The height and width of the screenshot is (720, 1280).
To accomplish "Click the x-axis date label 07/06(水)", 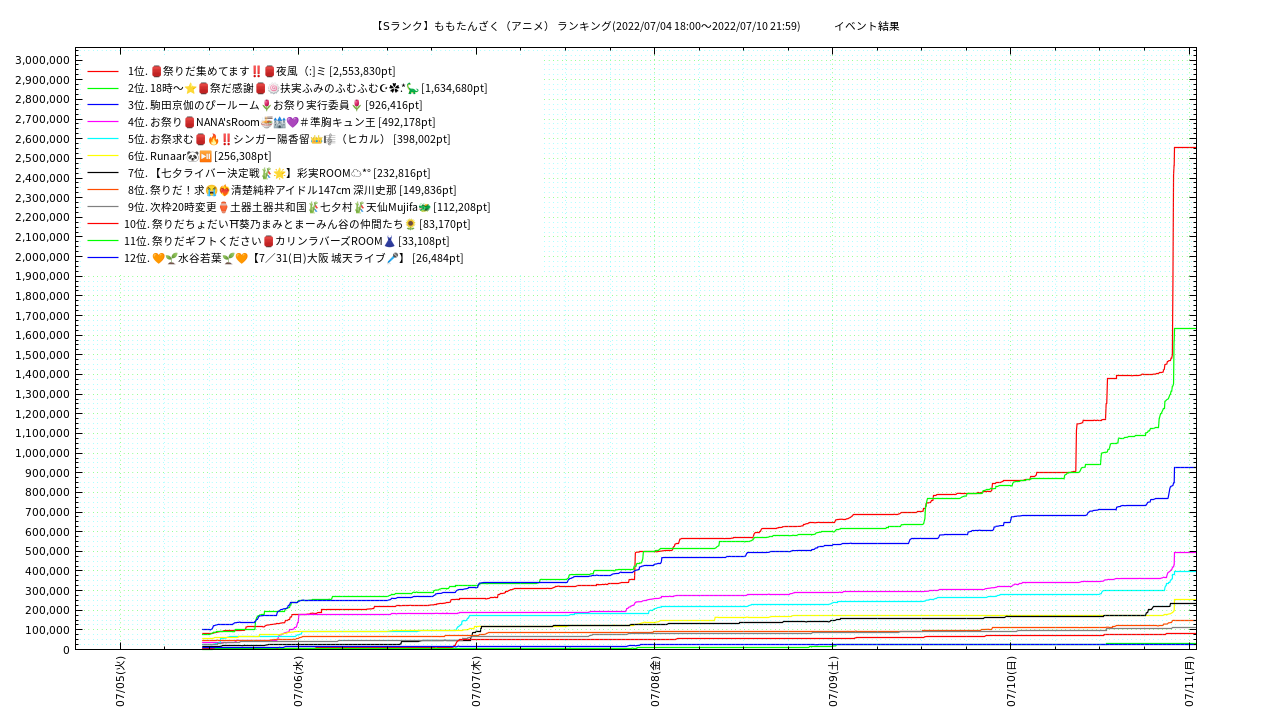I will 298,682.
